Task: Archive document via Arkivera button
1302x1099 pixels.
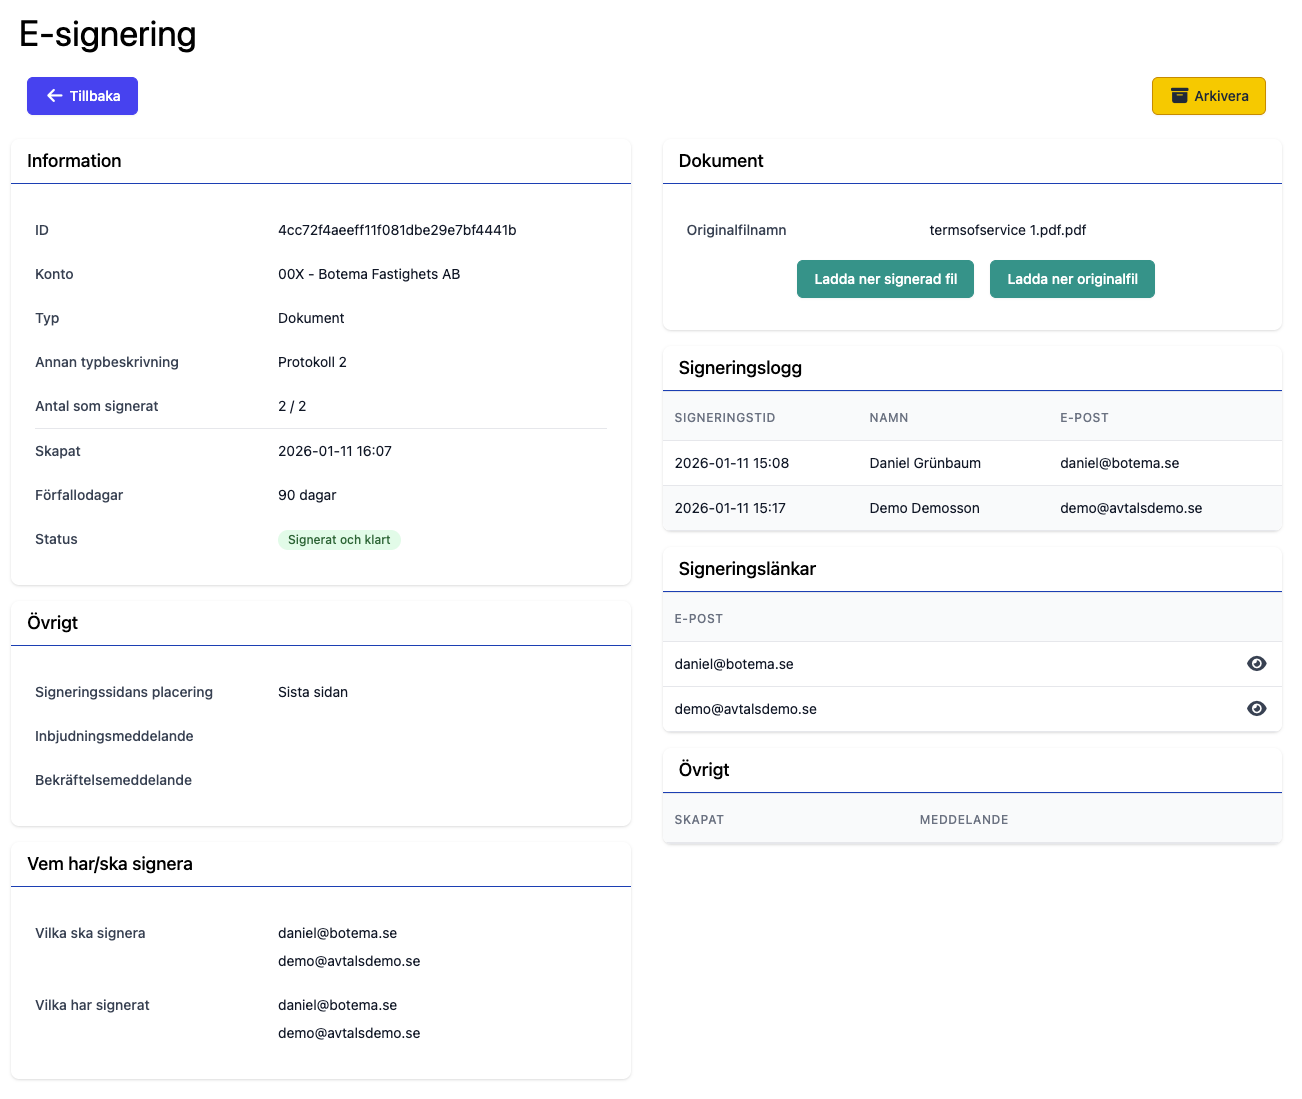Action: pos(1208,96)
